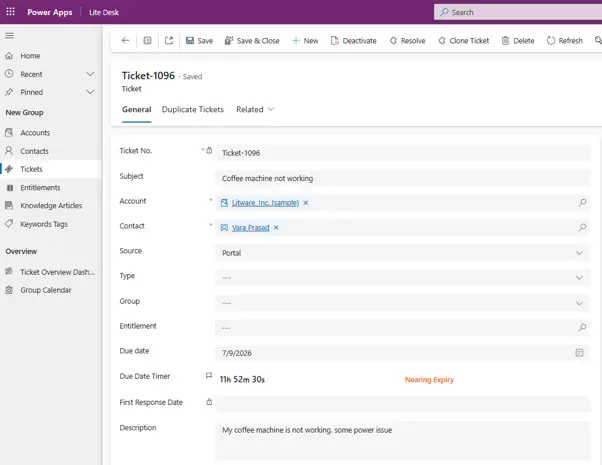Open Vara Prasad contact link

pos(250,228)
